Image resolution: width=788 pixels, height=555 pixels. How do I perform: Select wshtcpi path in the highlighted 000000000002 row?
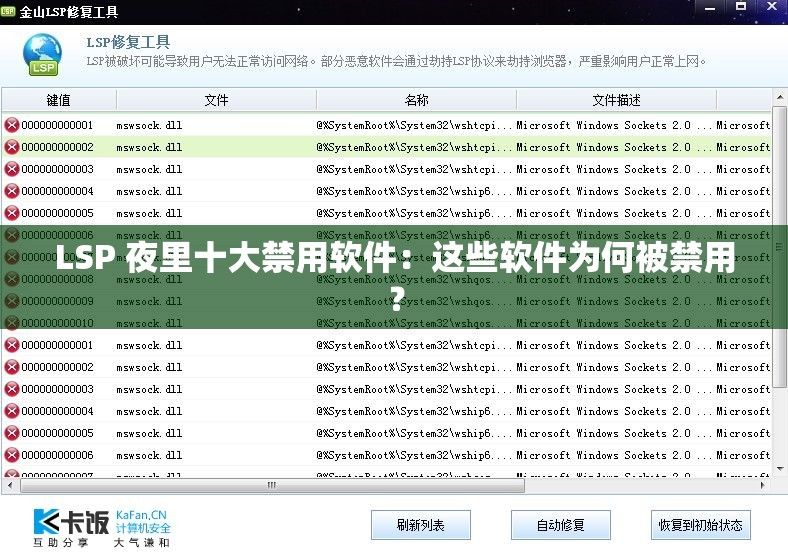coord(414,147)
